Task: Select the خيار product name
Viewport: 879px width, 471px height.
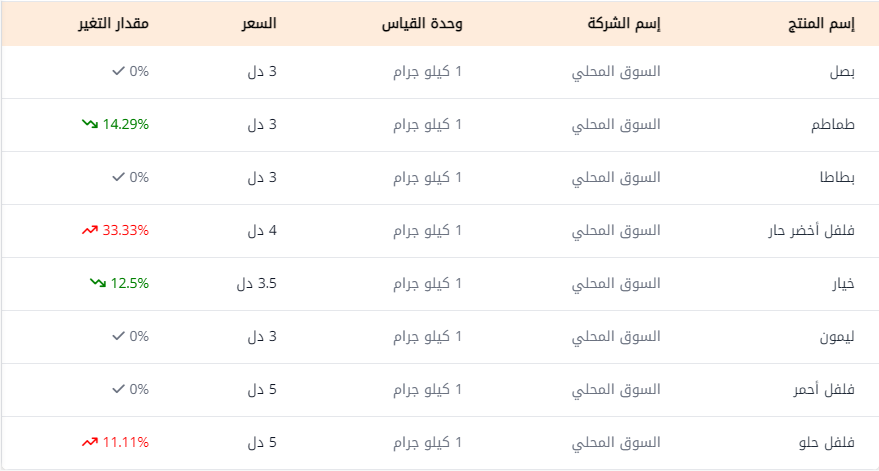Action: click(843, 284)
